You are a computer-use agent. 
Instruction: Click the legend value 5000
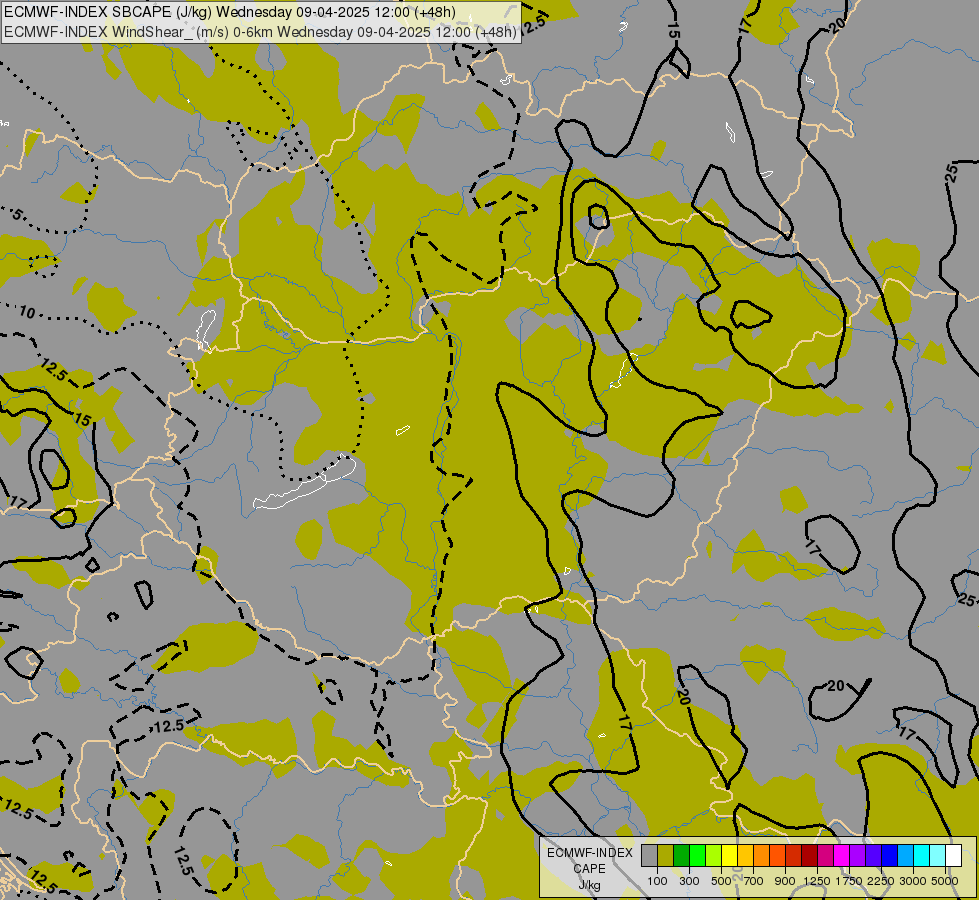945,881
